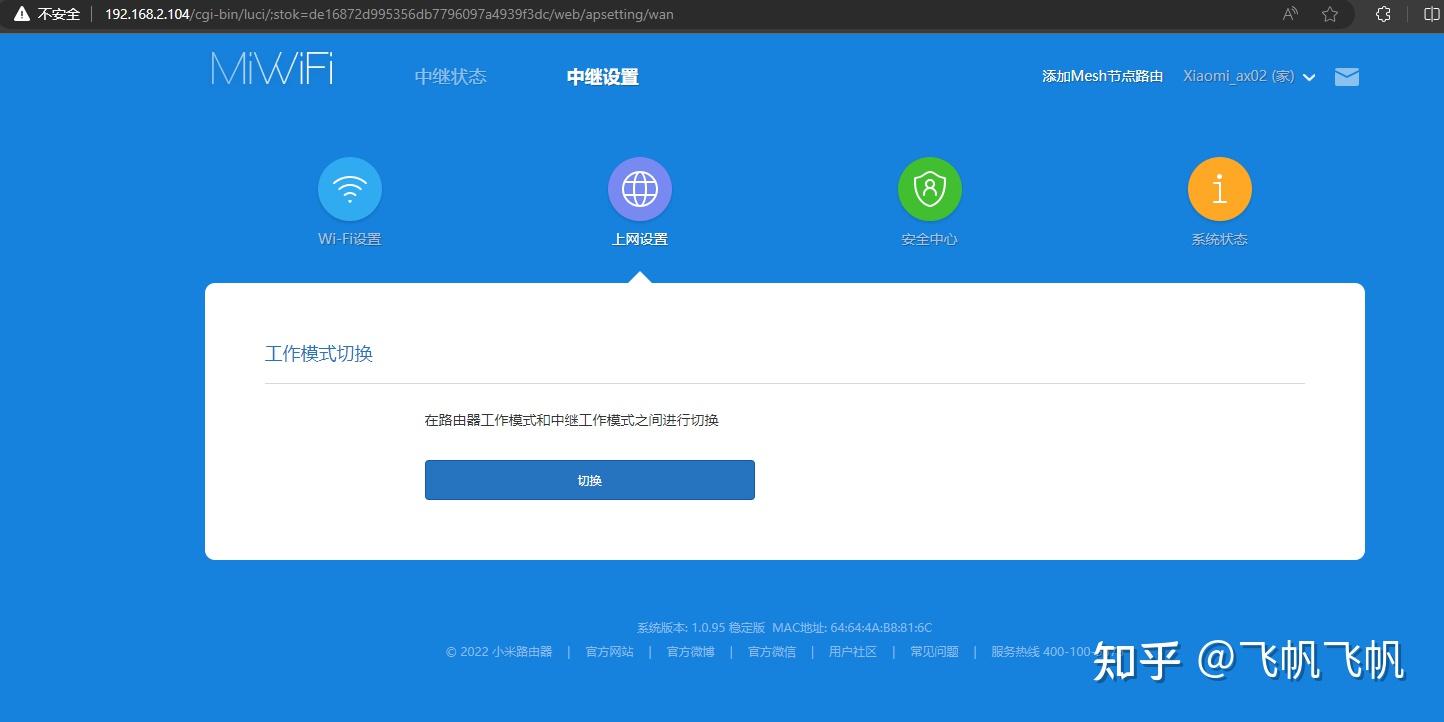
Task: Open the browser split screen icon
Action: (1432, 14)
